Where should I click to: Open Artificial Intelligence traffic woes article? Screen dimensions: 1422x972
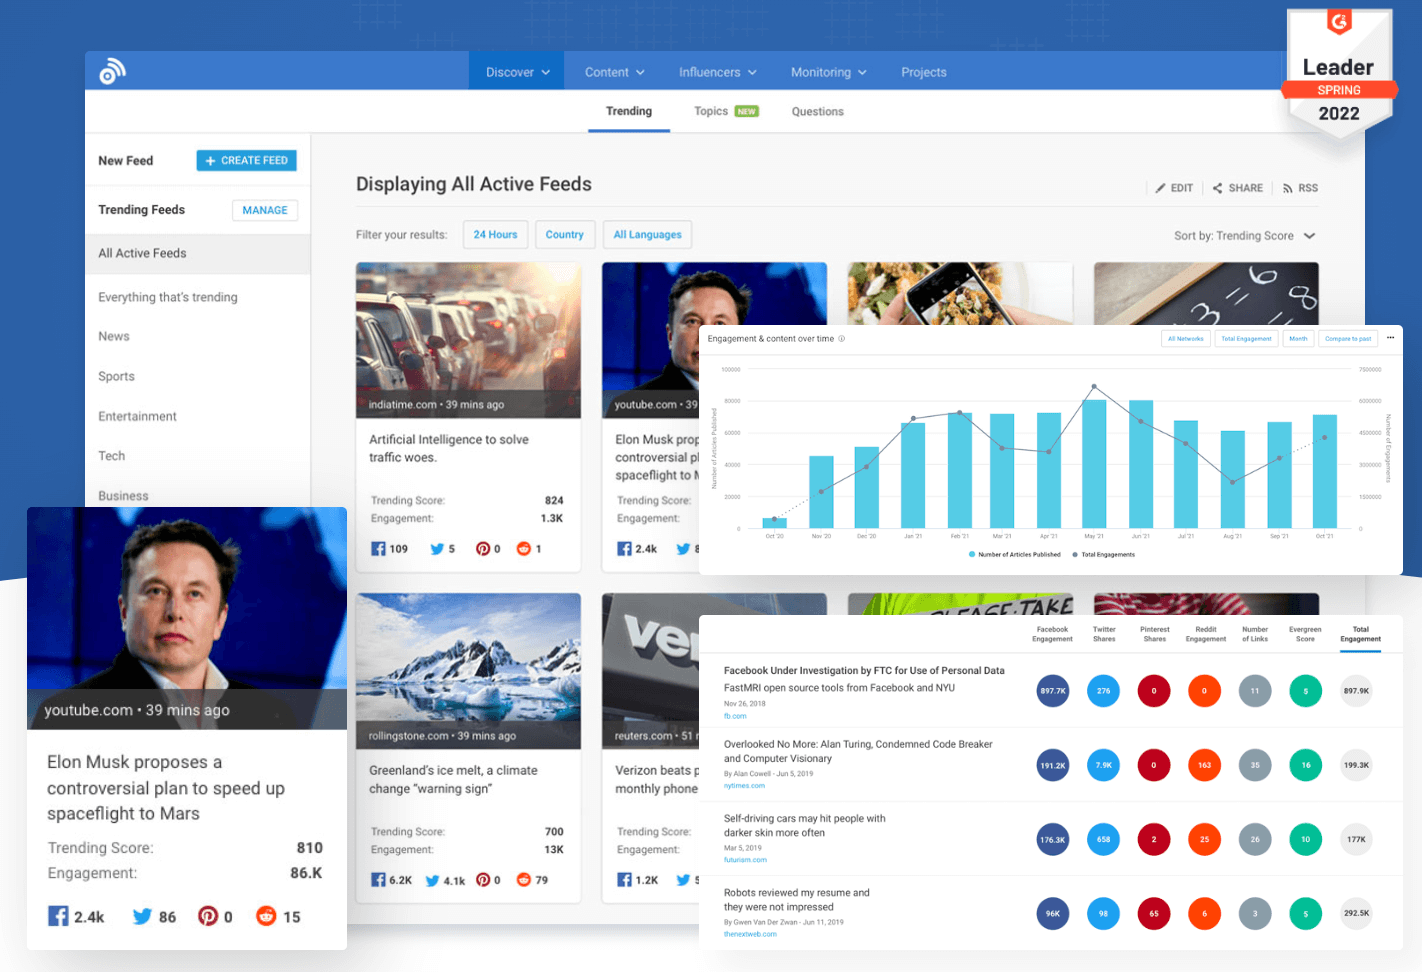(x=448, y=448)
